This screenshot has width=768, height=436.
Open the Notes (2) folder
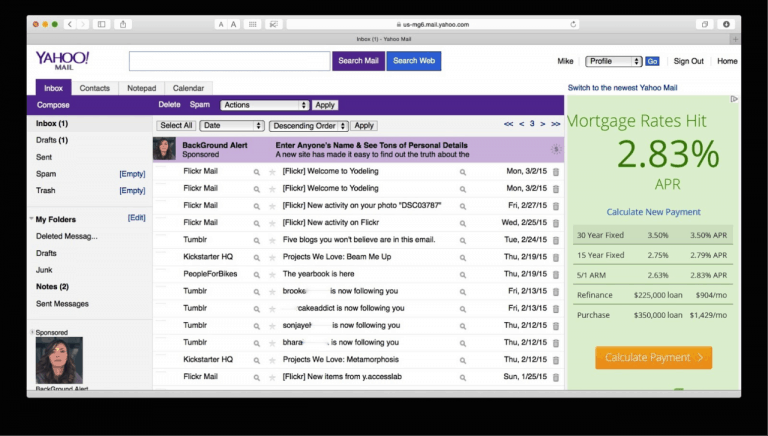click(x=52, y=287)
